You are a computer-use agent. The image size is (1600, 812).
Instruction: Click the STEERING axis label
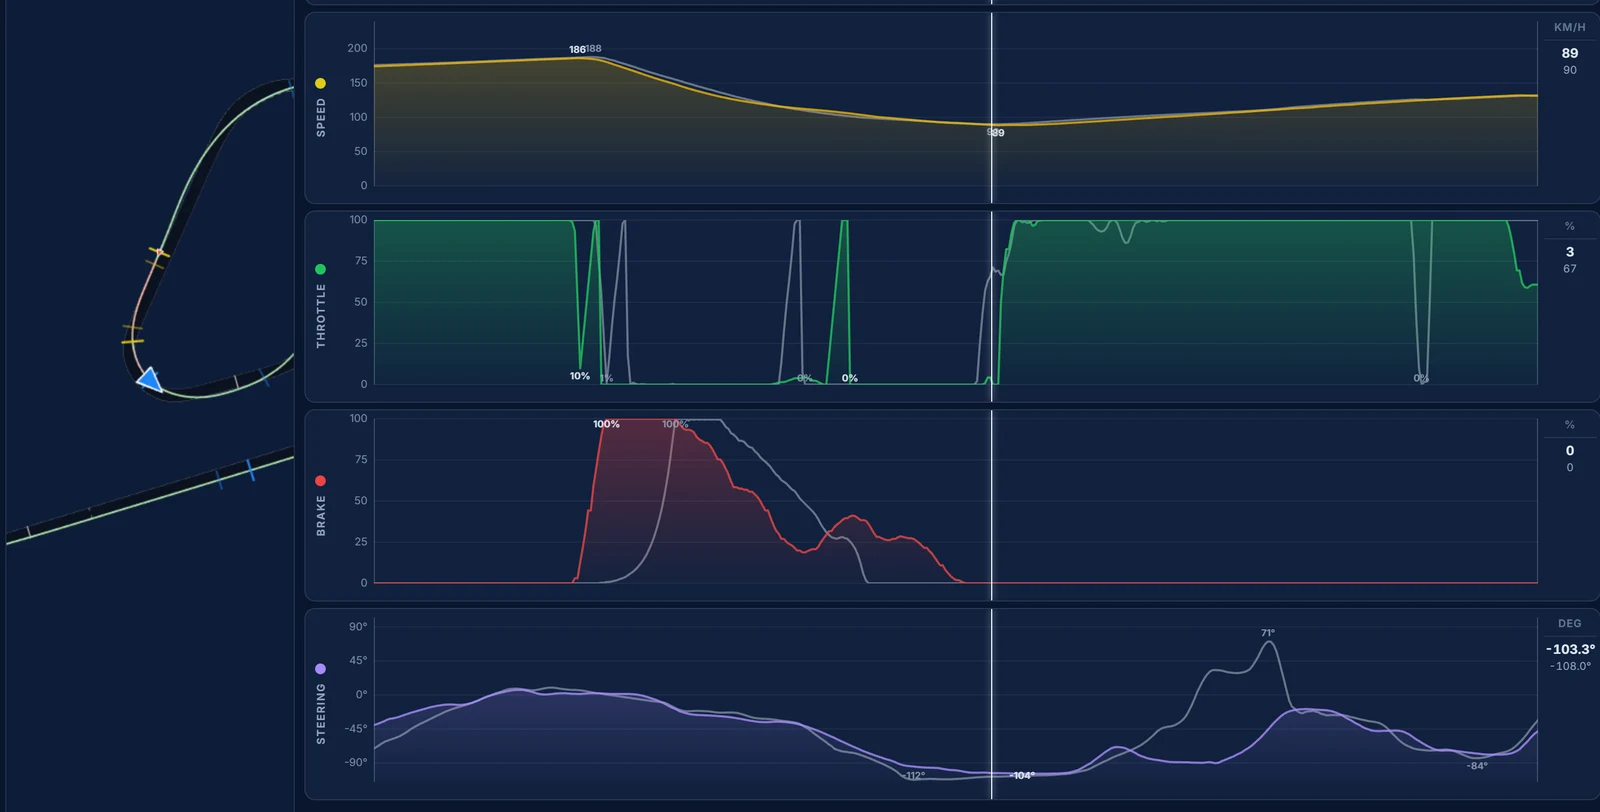(x=321, y=714)
